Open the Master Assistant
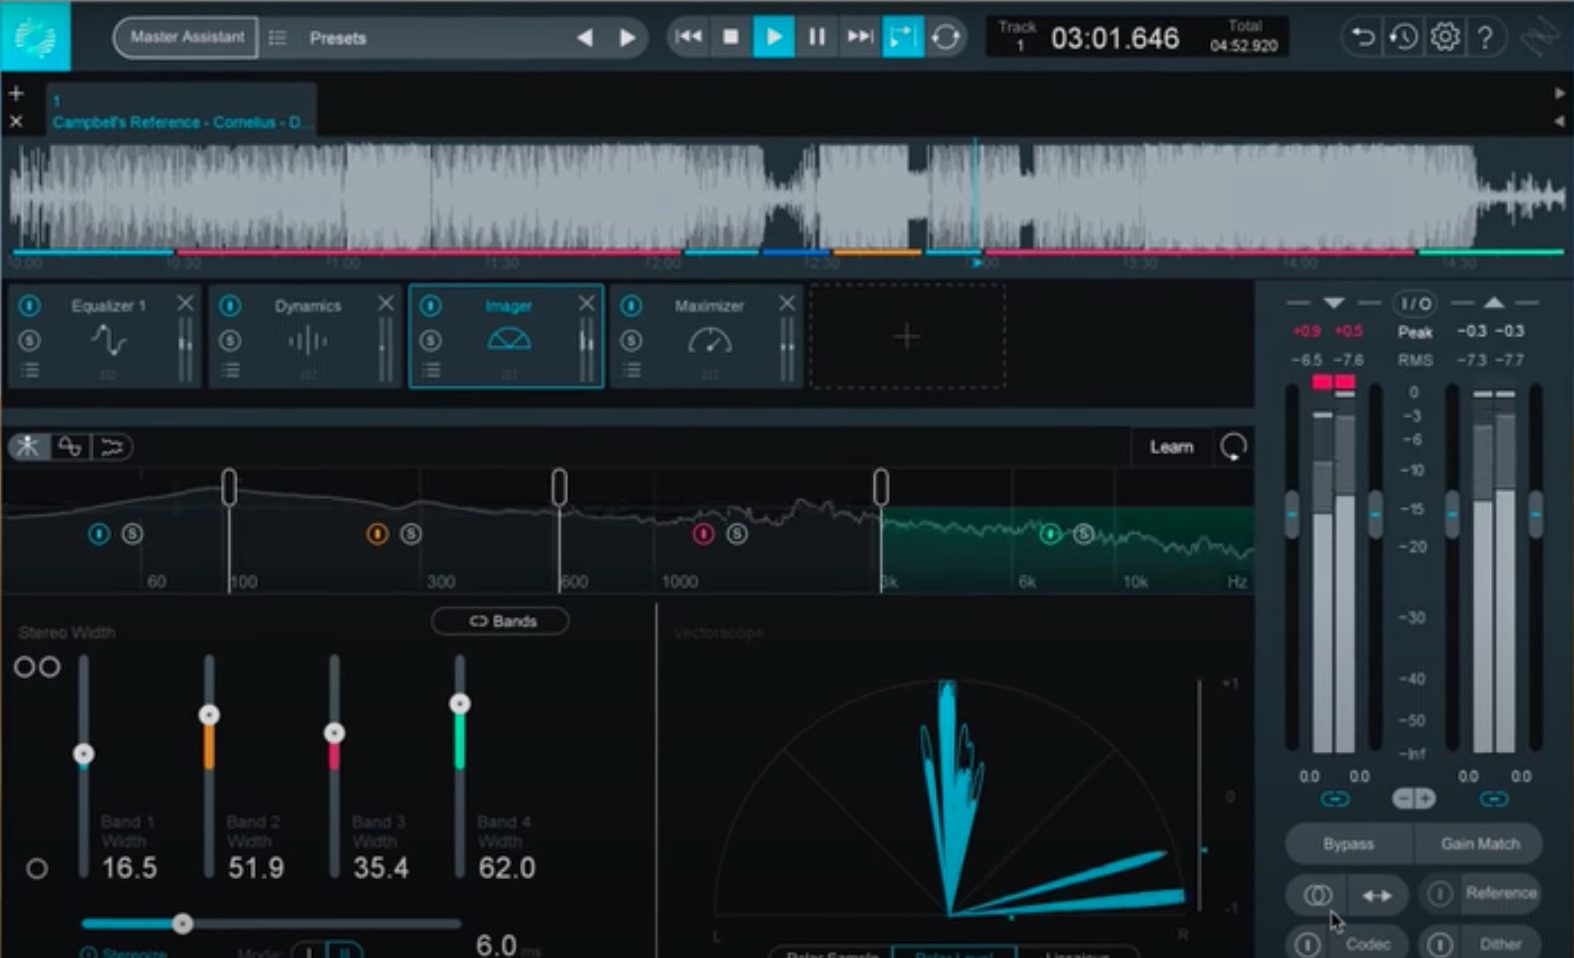Viewport: 1574px width, 958px height. 186,37
